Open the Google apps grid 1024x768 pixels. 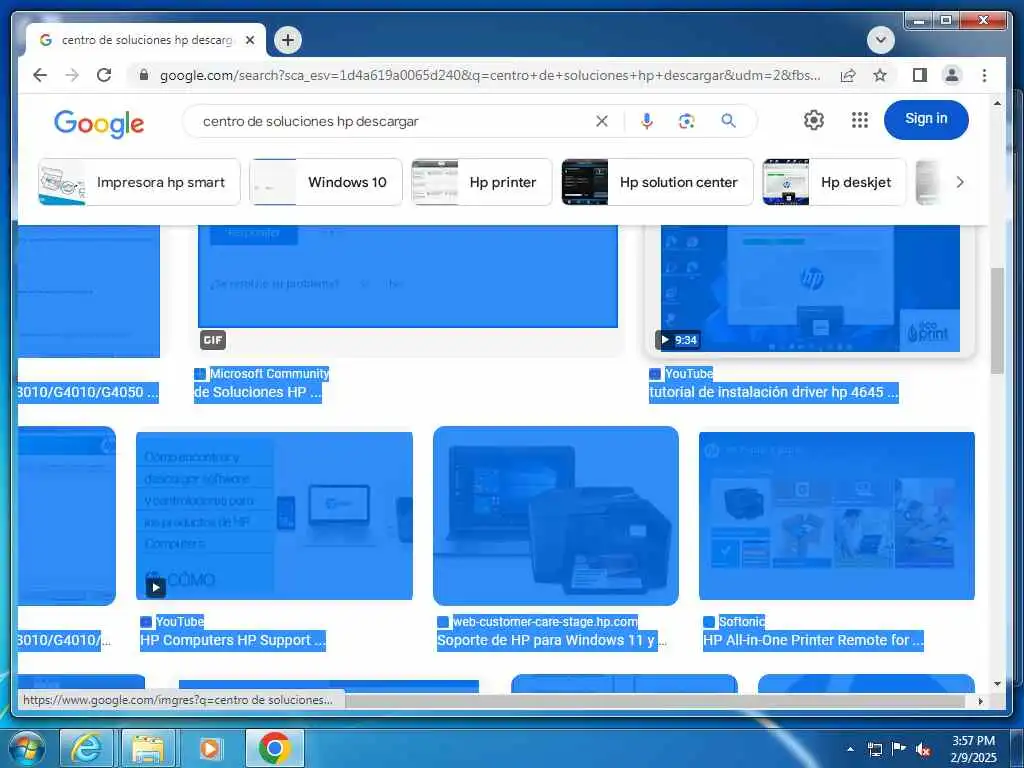coord(859,120)
